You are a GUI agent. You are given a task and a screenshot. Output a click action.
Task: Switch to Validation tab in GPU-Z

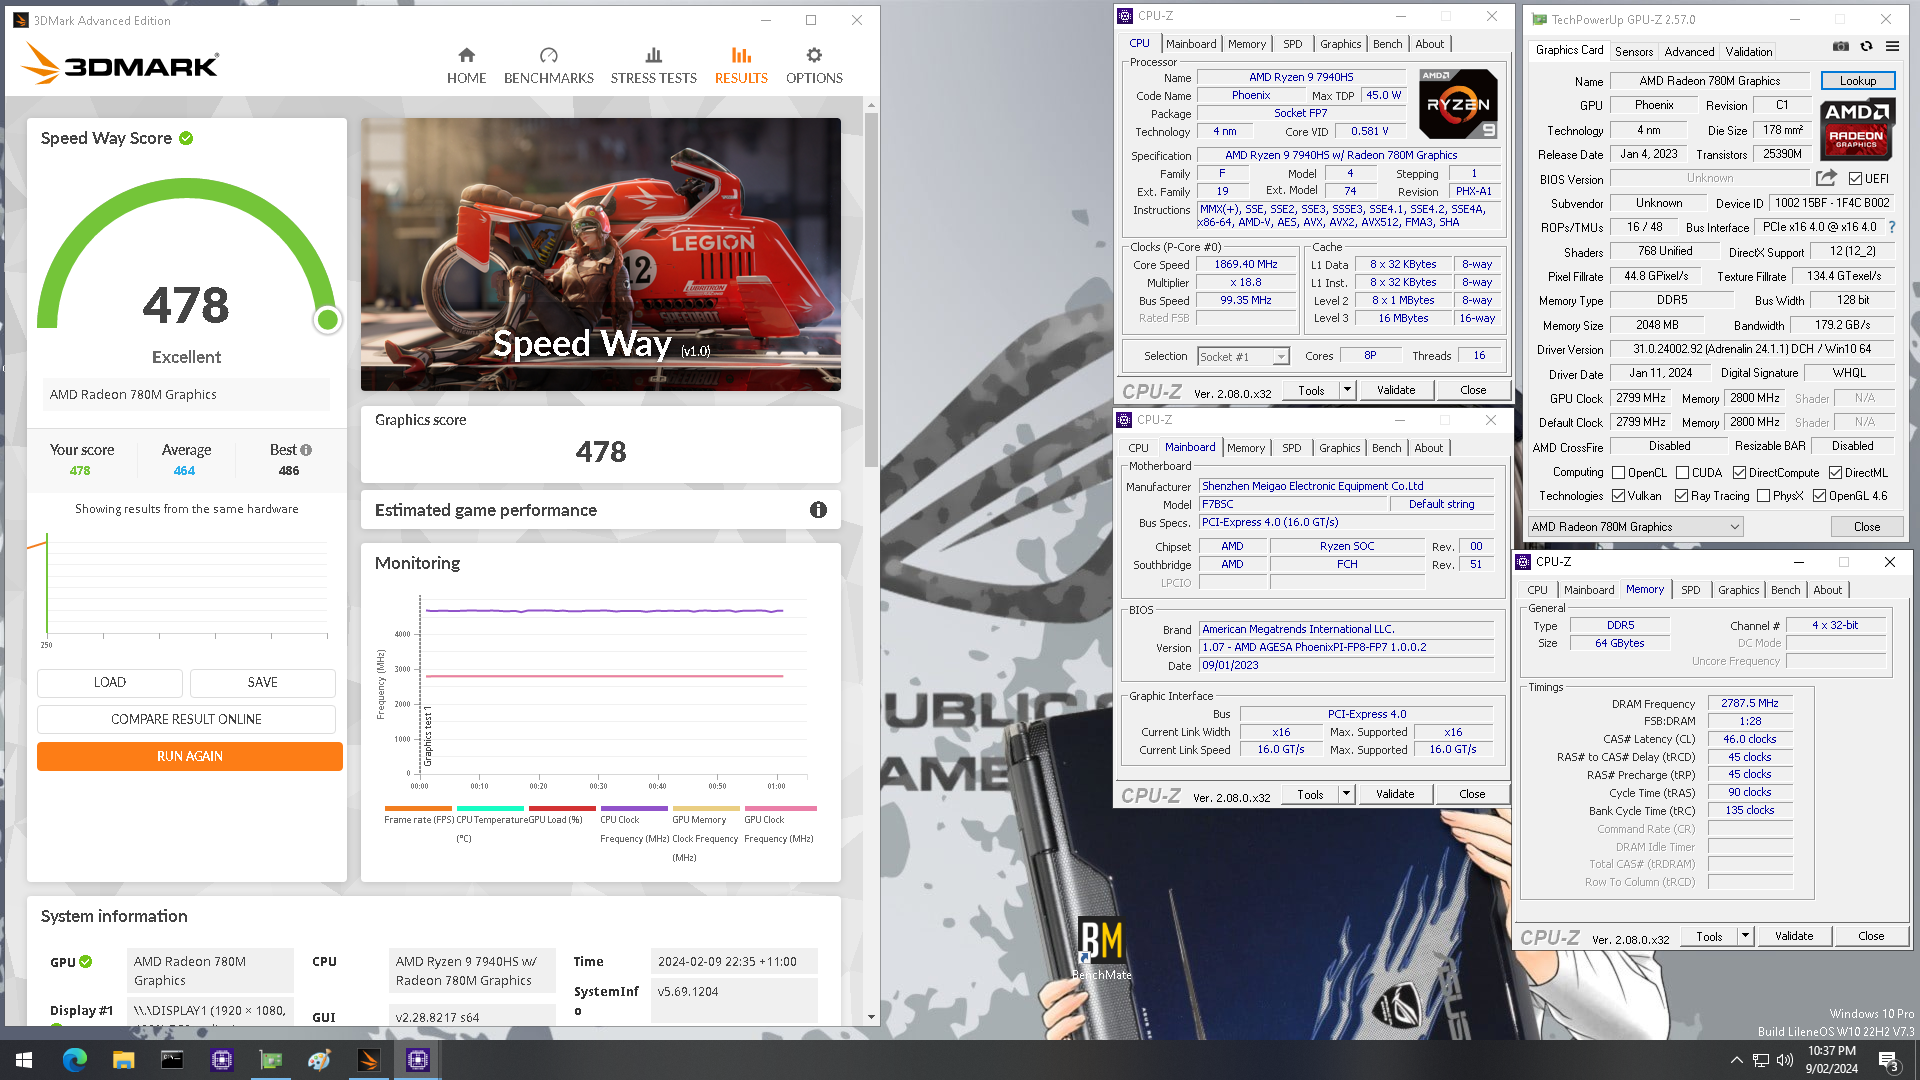coord(1749,51)
